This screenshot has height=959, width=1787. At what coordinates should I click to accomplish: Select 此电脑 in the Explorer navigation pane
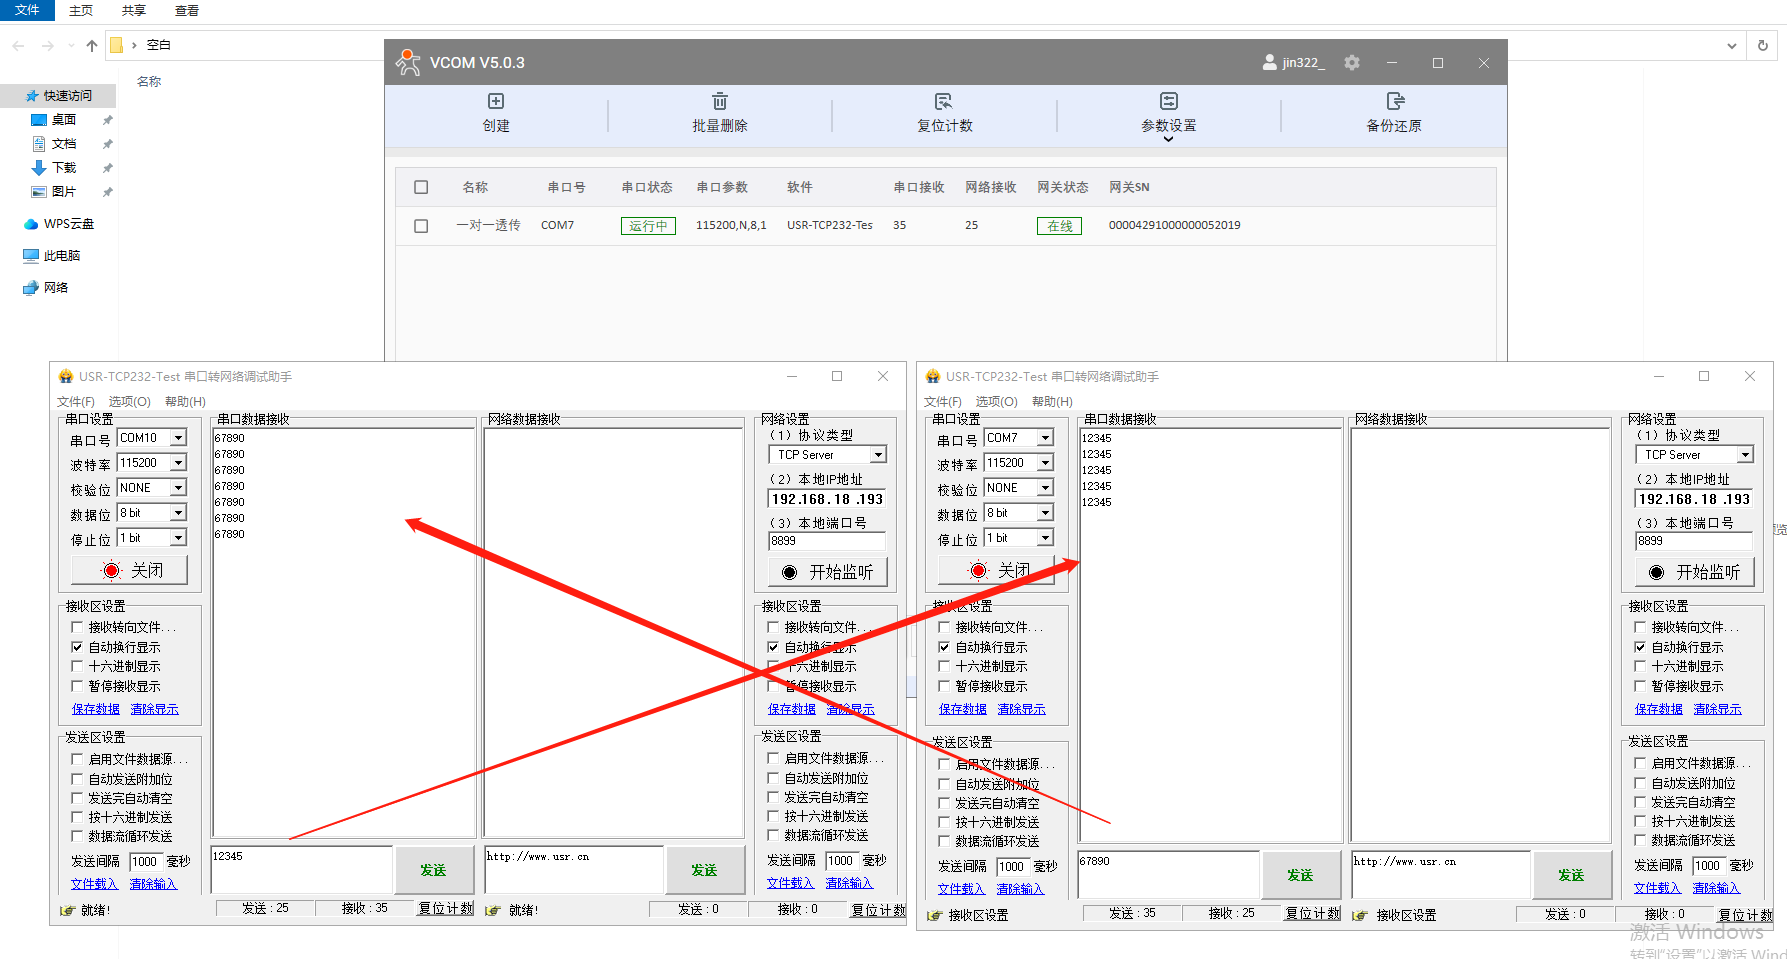61,256
